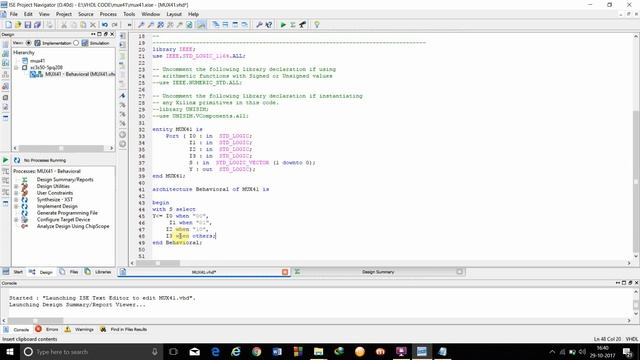Open the Source menu
Screen dimensions: 640x360
tap(86, 14)
